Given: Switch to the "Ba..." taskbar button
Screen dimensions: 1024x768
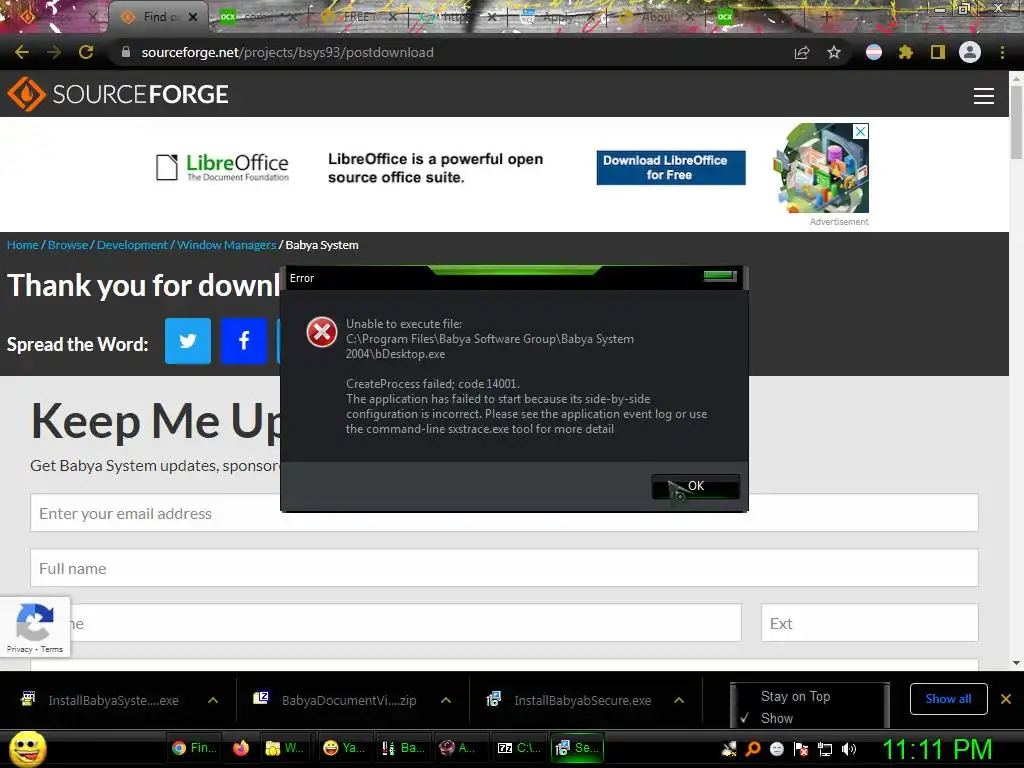Looking at the screenshot, I should [x=403, y=748].
